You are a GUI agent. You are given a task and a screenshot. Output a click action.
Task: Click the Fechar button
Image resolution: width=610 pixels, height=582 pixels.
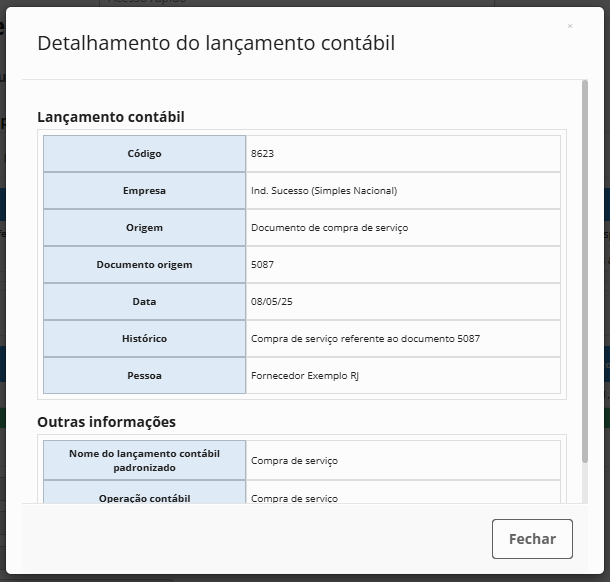click(532, 539)
